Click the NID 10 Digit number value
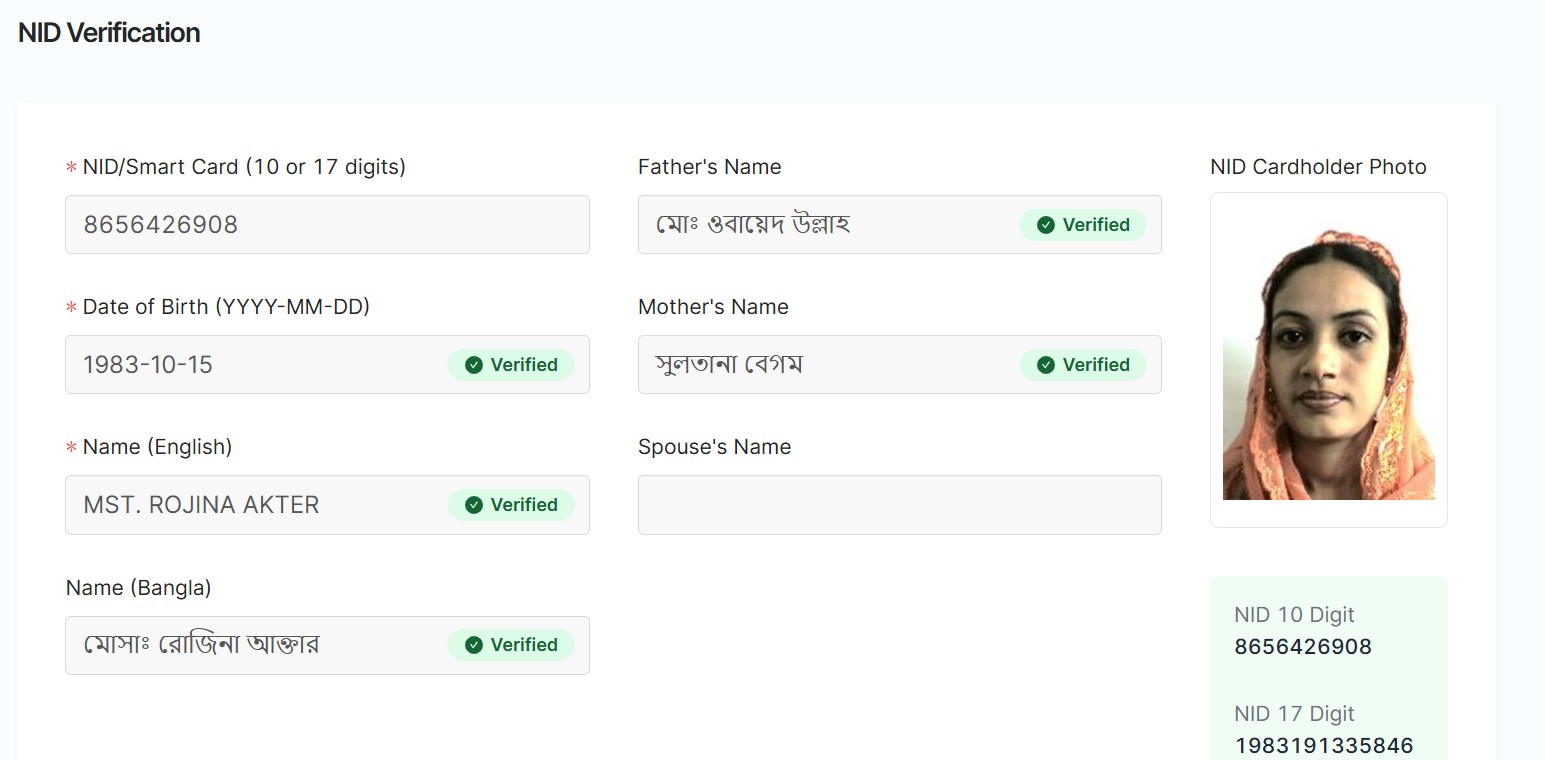 click(1303, 647)
